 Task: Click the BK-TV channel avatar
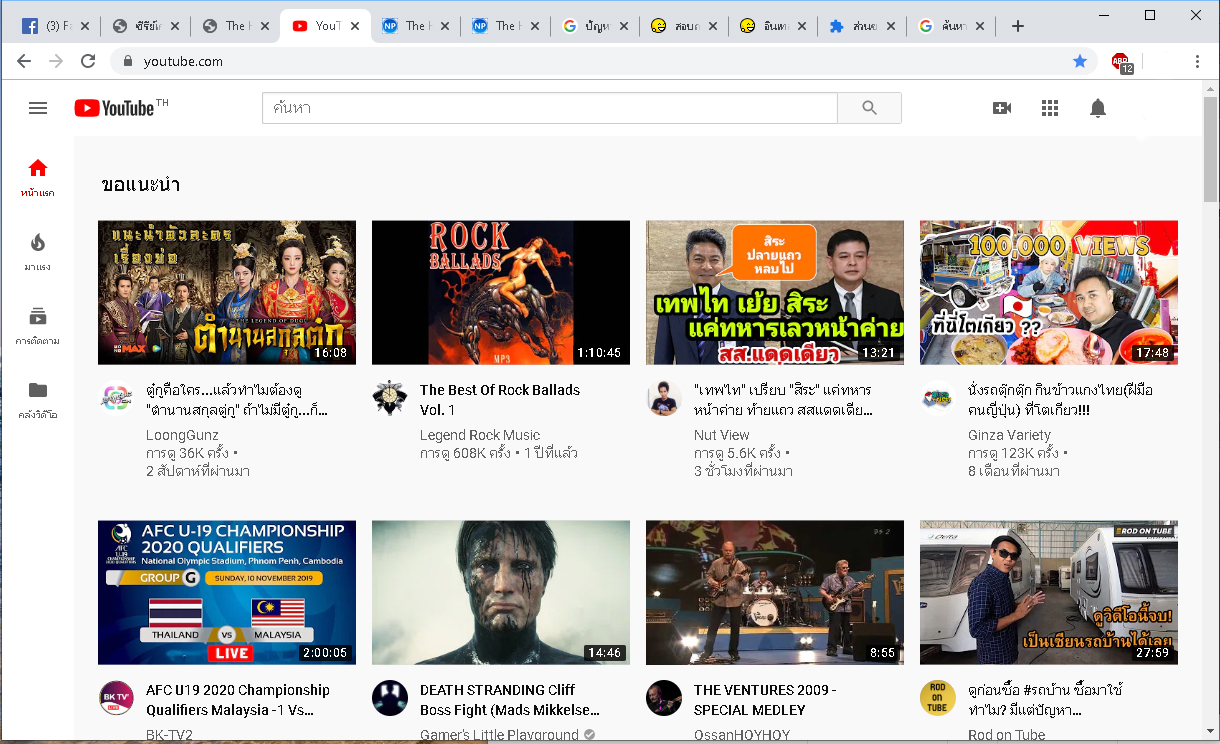116,697
